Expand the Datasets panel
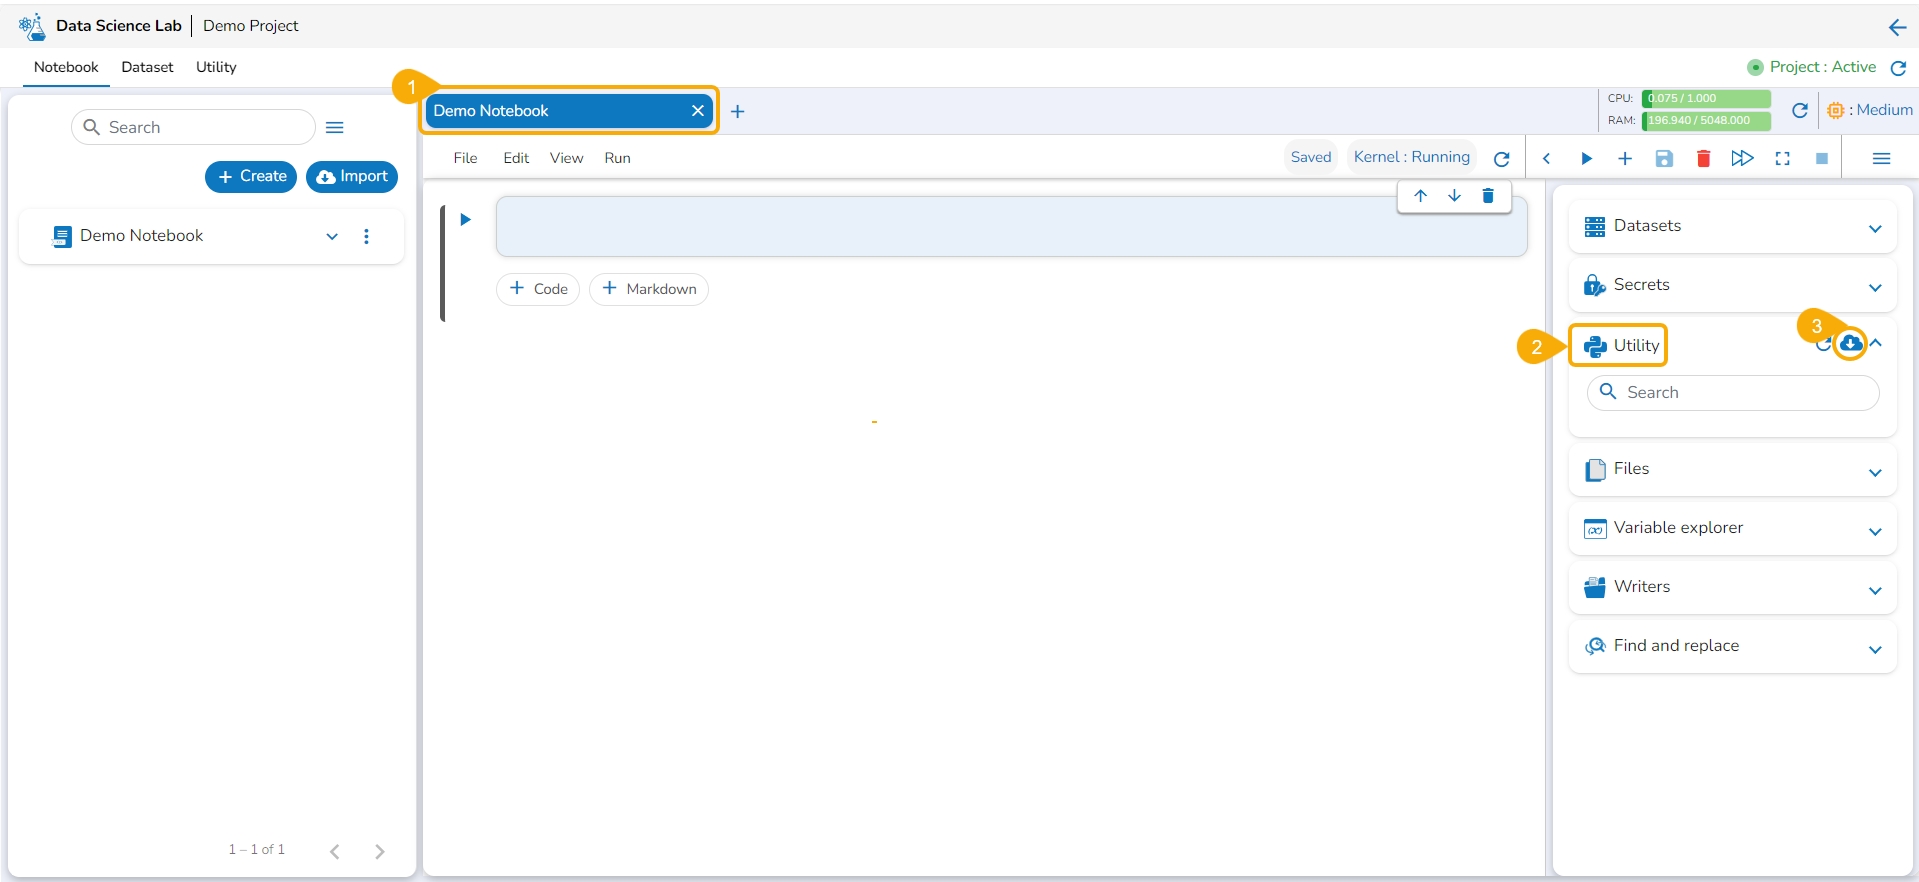 pos(1875,229)
